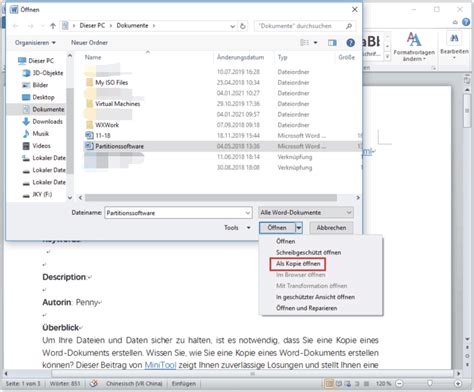Toggle Einfügen mode in status bar
474x392 pixels.
tap(184, 384)
